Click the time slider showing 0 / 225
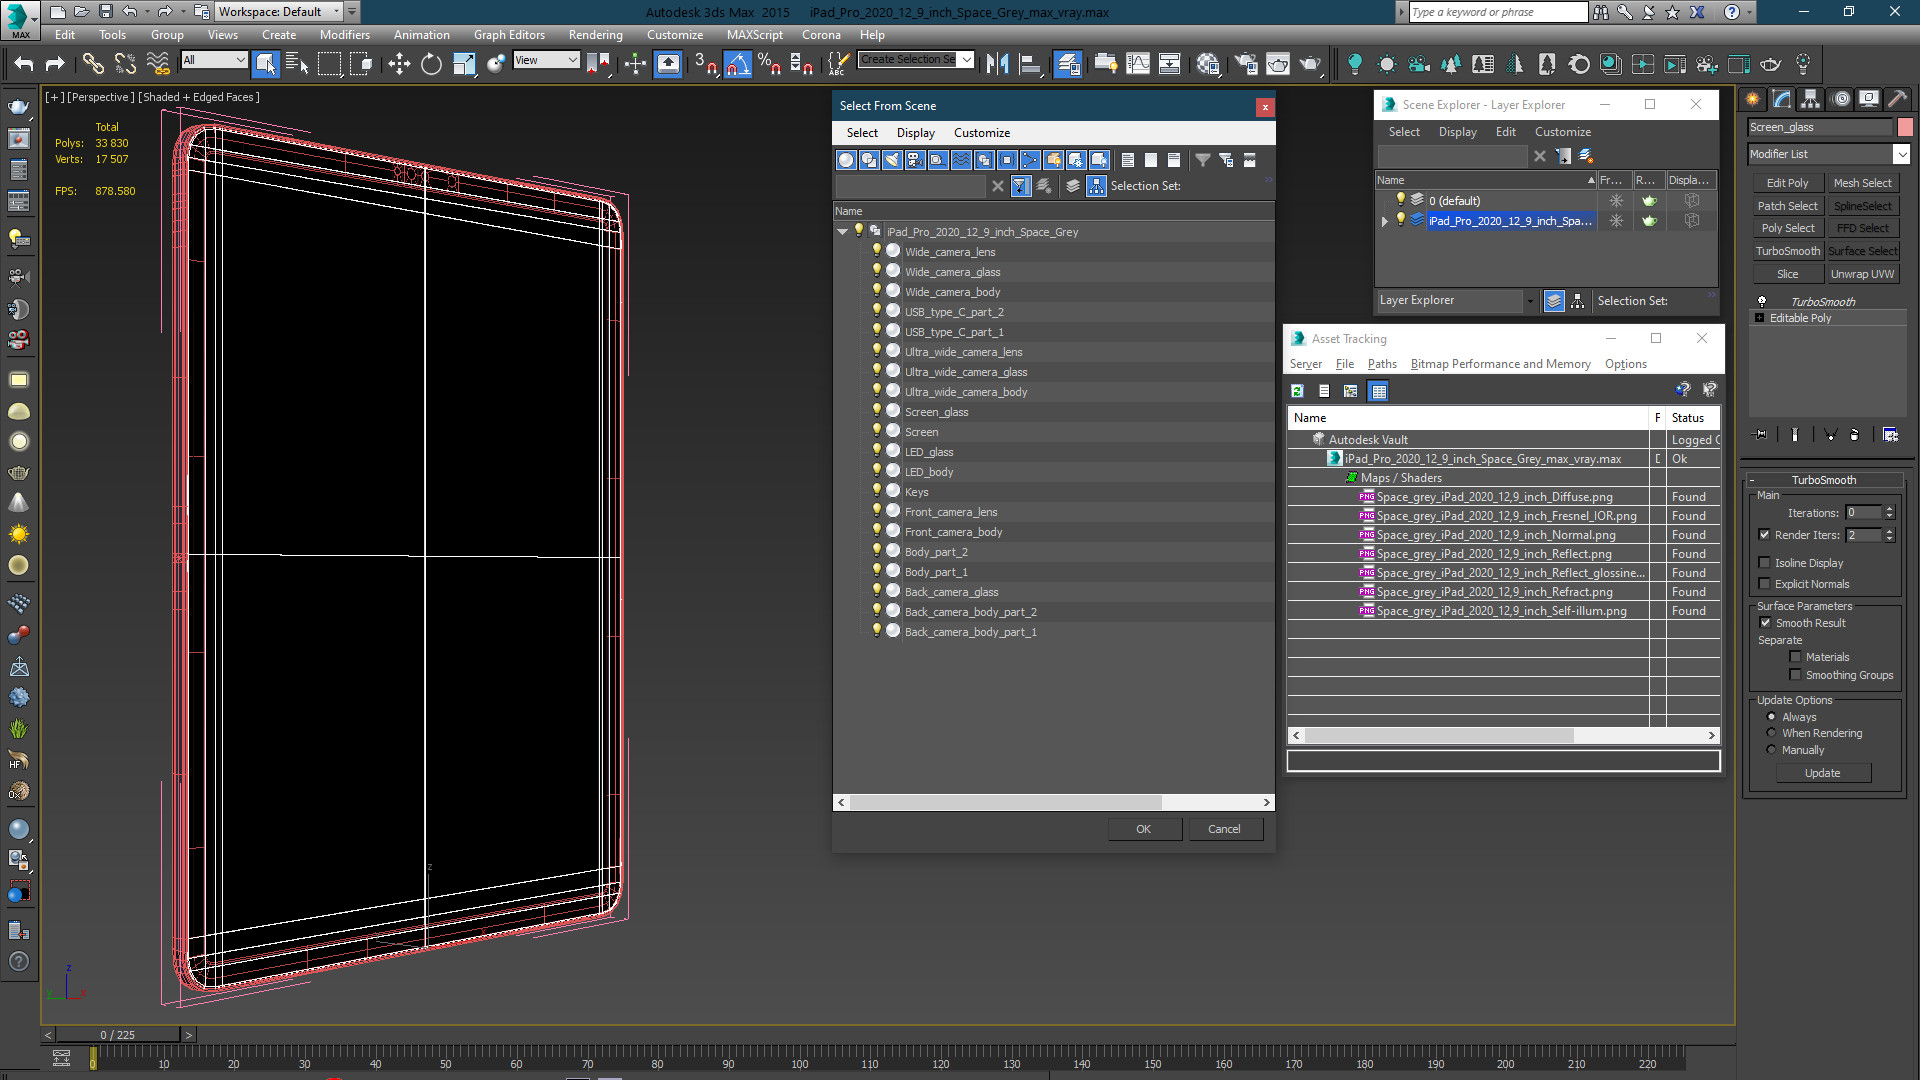Viewport: 1920px width, 1080px height. pyautogui.click(x=118, y=1035)
